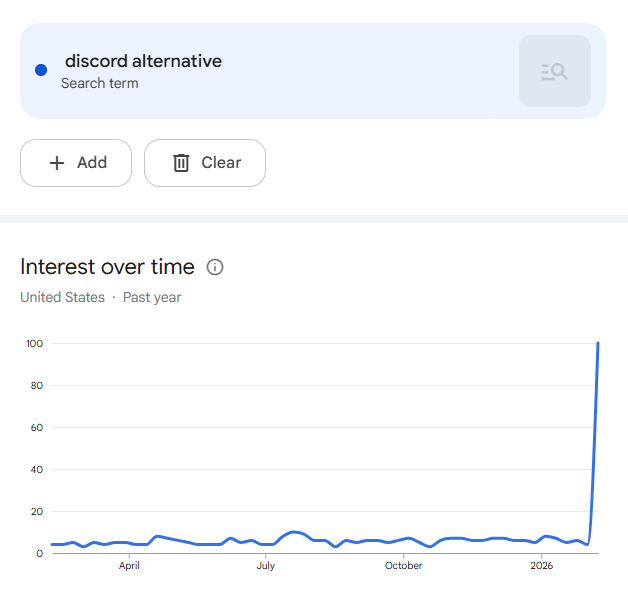Click the Interest over time heading
Image resolution: width=628 pixels, height=590 pixels.
[x=107, y=267]
